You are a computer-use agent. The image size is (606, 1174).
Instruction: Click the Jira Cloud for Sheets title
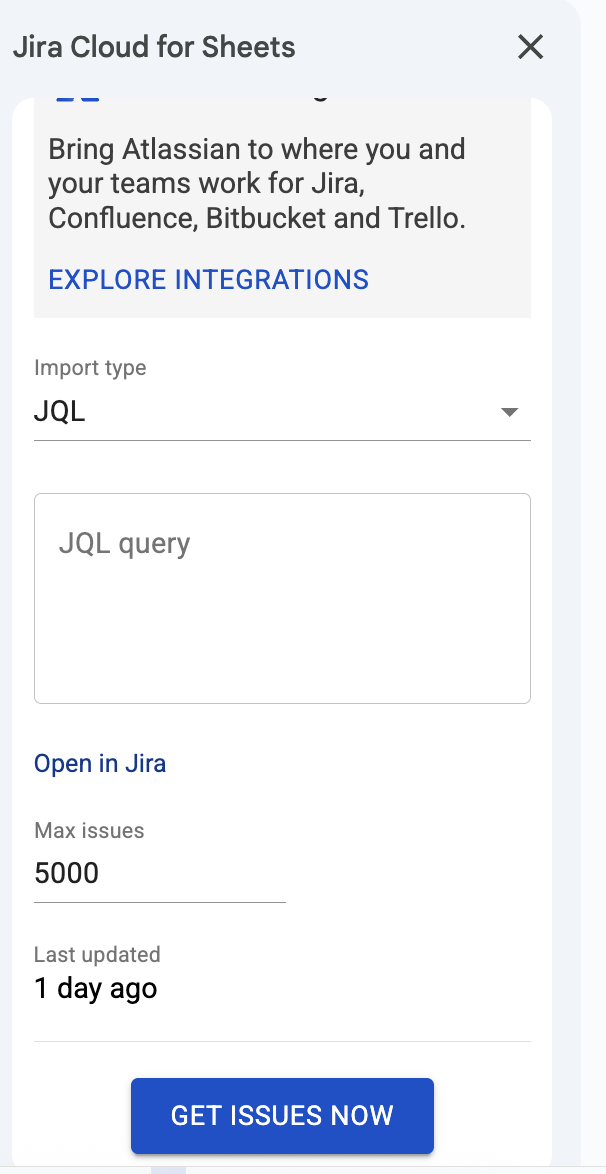coord(154,47)
